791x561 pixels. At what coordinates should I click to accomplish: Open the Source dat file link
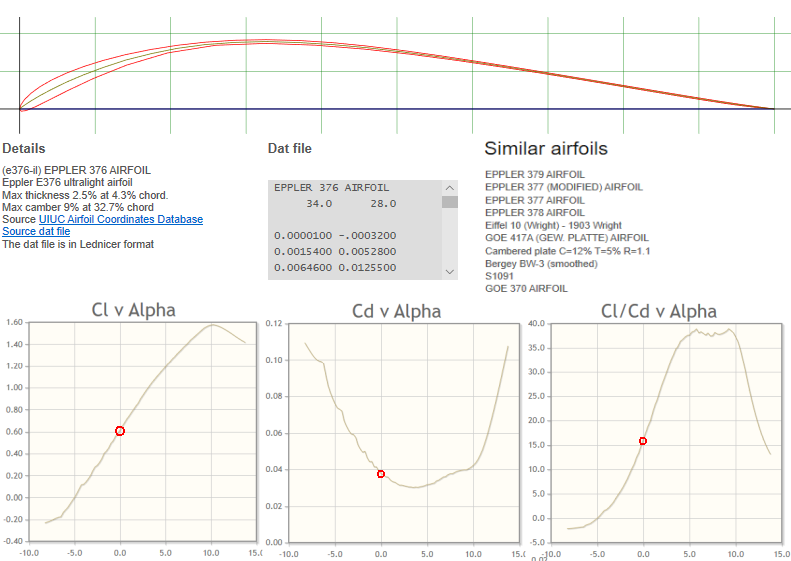point(36,231)
